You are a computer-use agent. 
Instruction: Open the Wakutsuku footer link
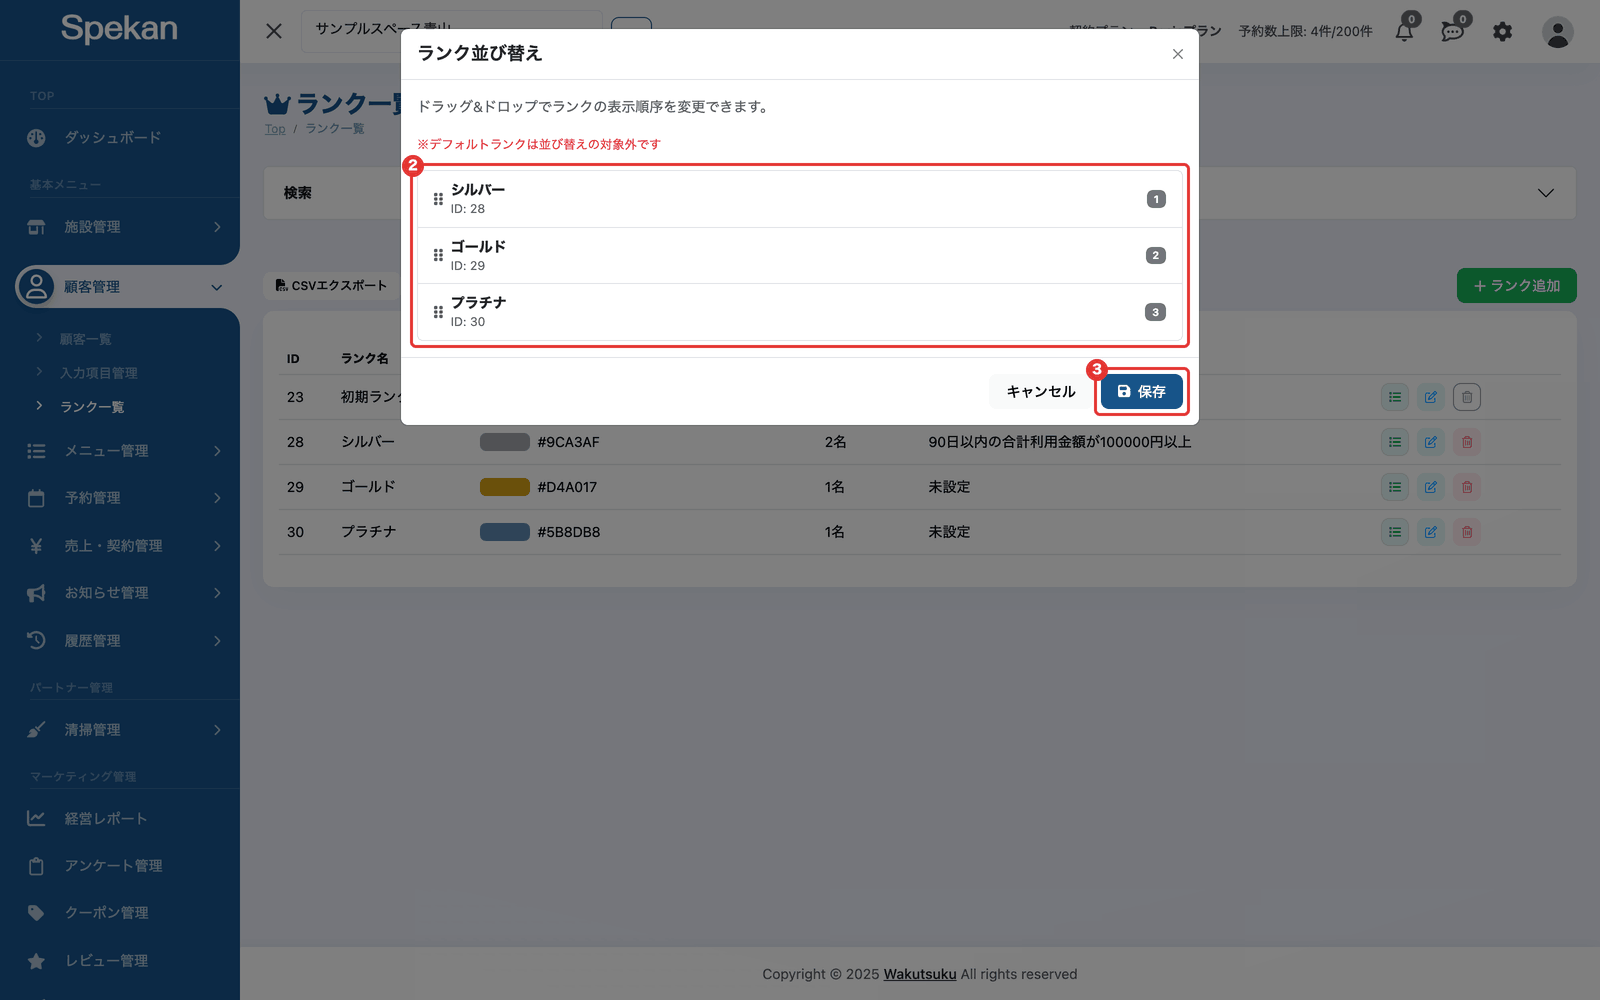[x=920, y=974]
